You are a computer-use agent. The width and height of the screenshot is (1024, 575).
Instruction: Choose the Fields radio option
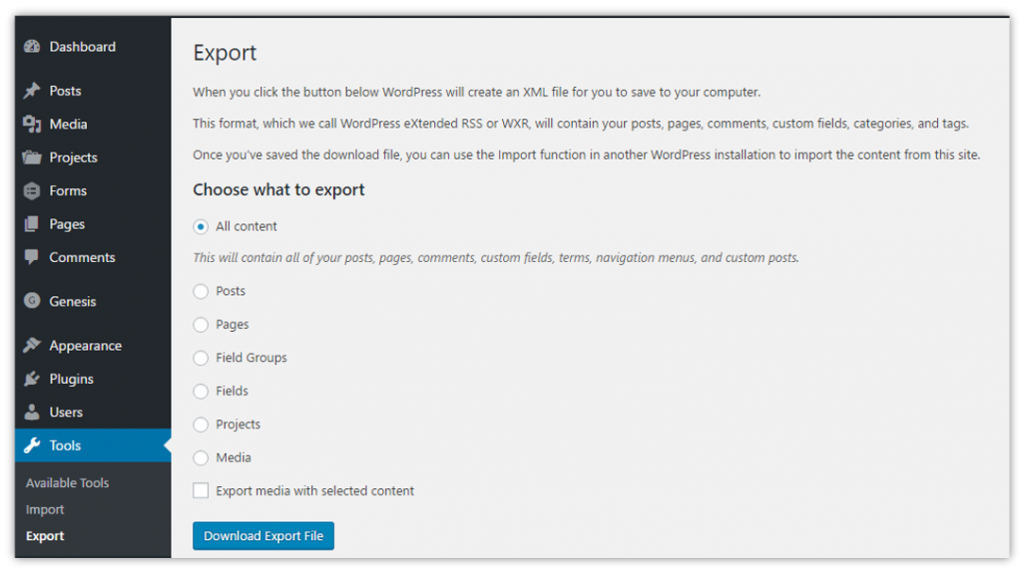click(200, 391)
